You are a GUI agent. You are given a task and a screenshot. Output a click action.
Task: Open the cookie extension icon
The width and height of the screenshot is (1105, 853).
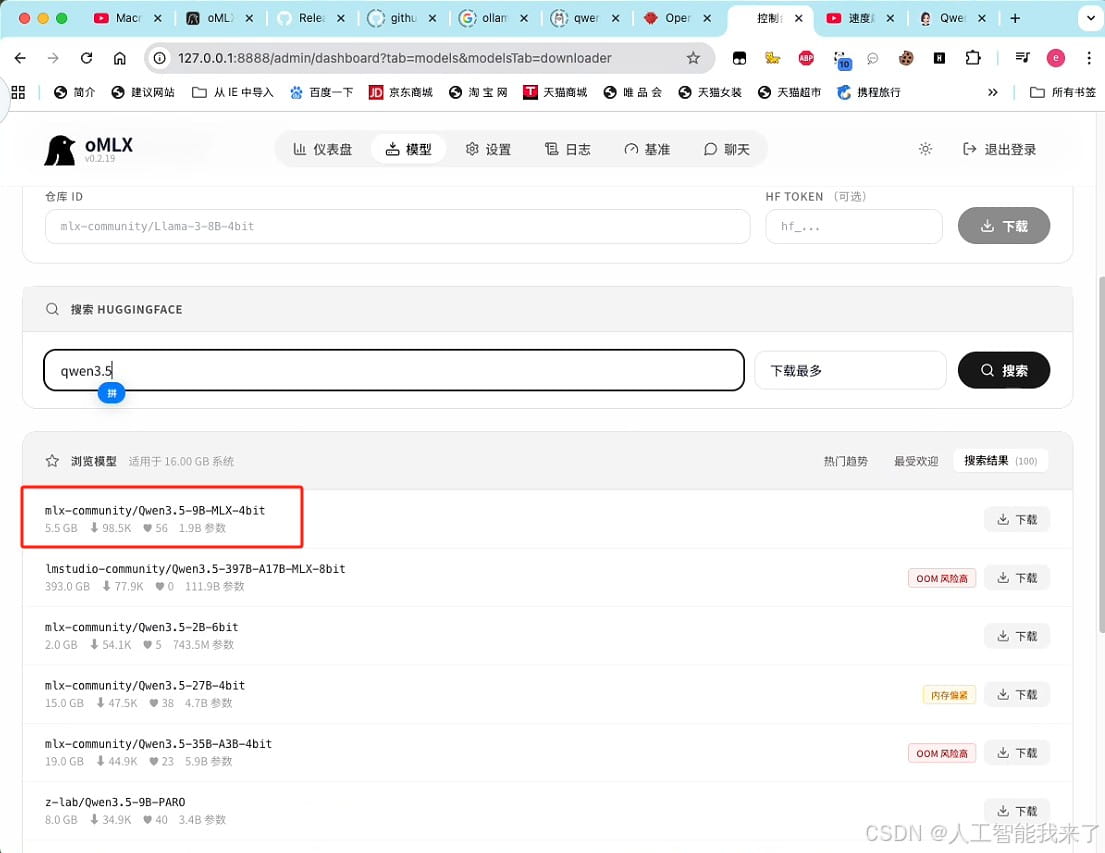[906, 59]
